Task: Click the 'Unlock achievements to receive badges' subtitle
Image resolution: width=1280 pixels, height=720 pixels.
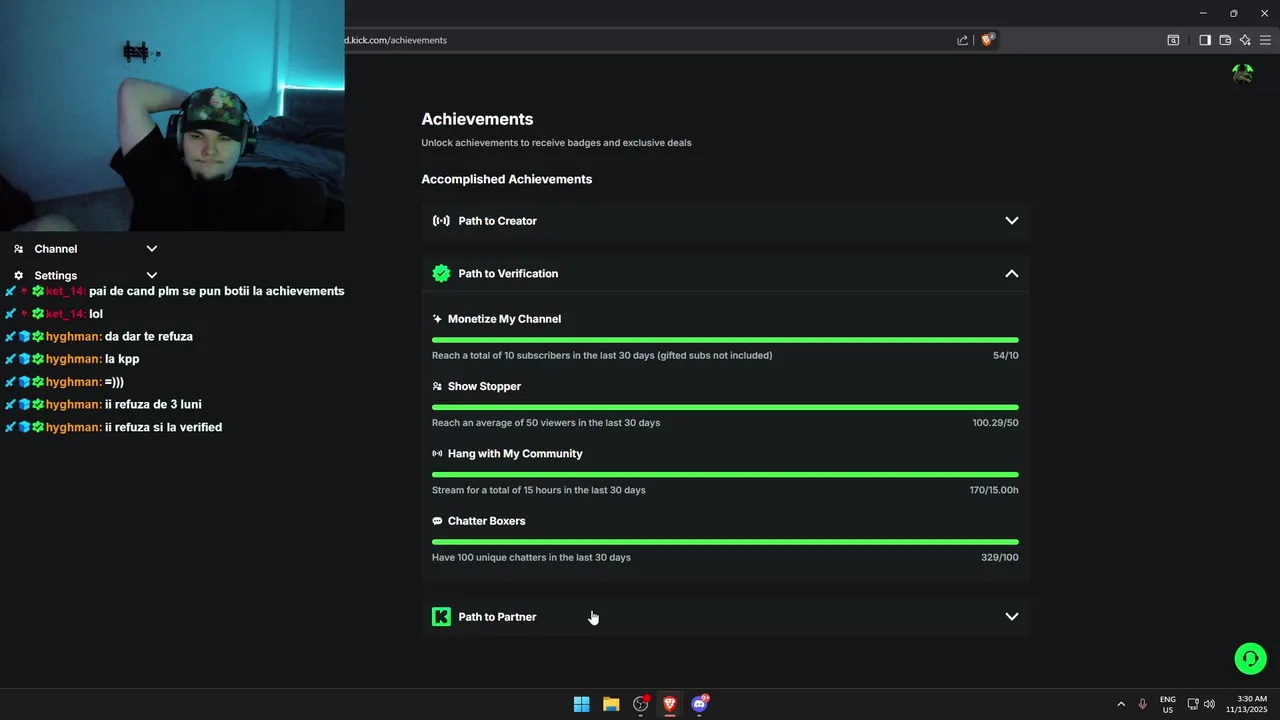Action: pos(556,143)
